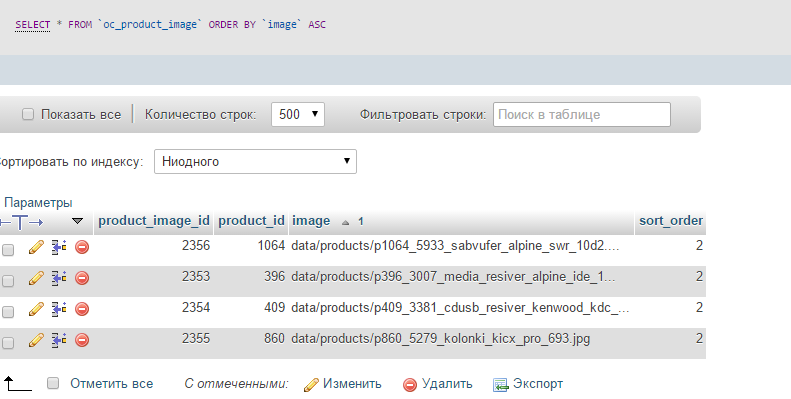
Task: Click the red icon next to Удалить
Action: tap(410, 385)
